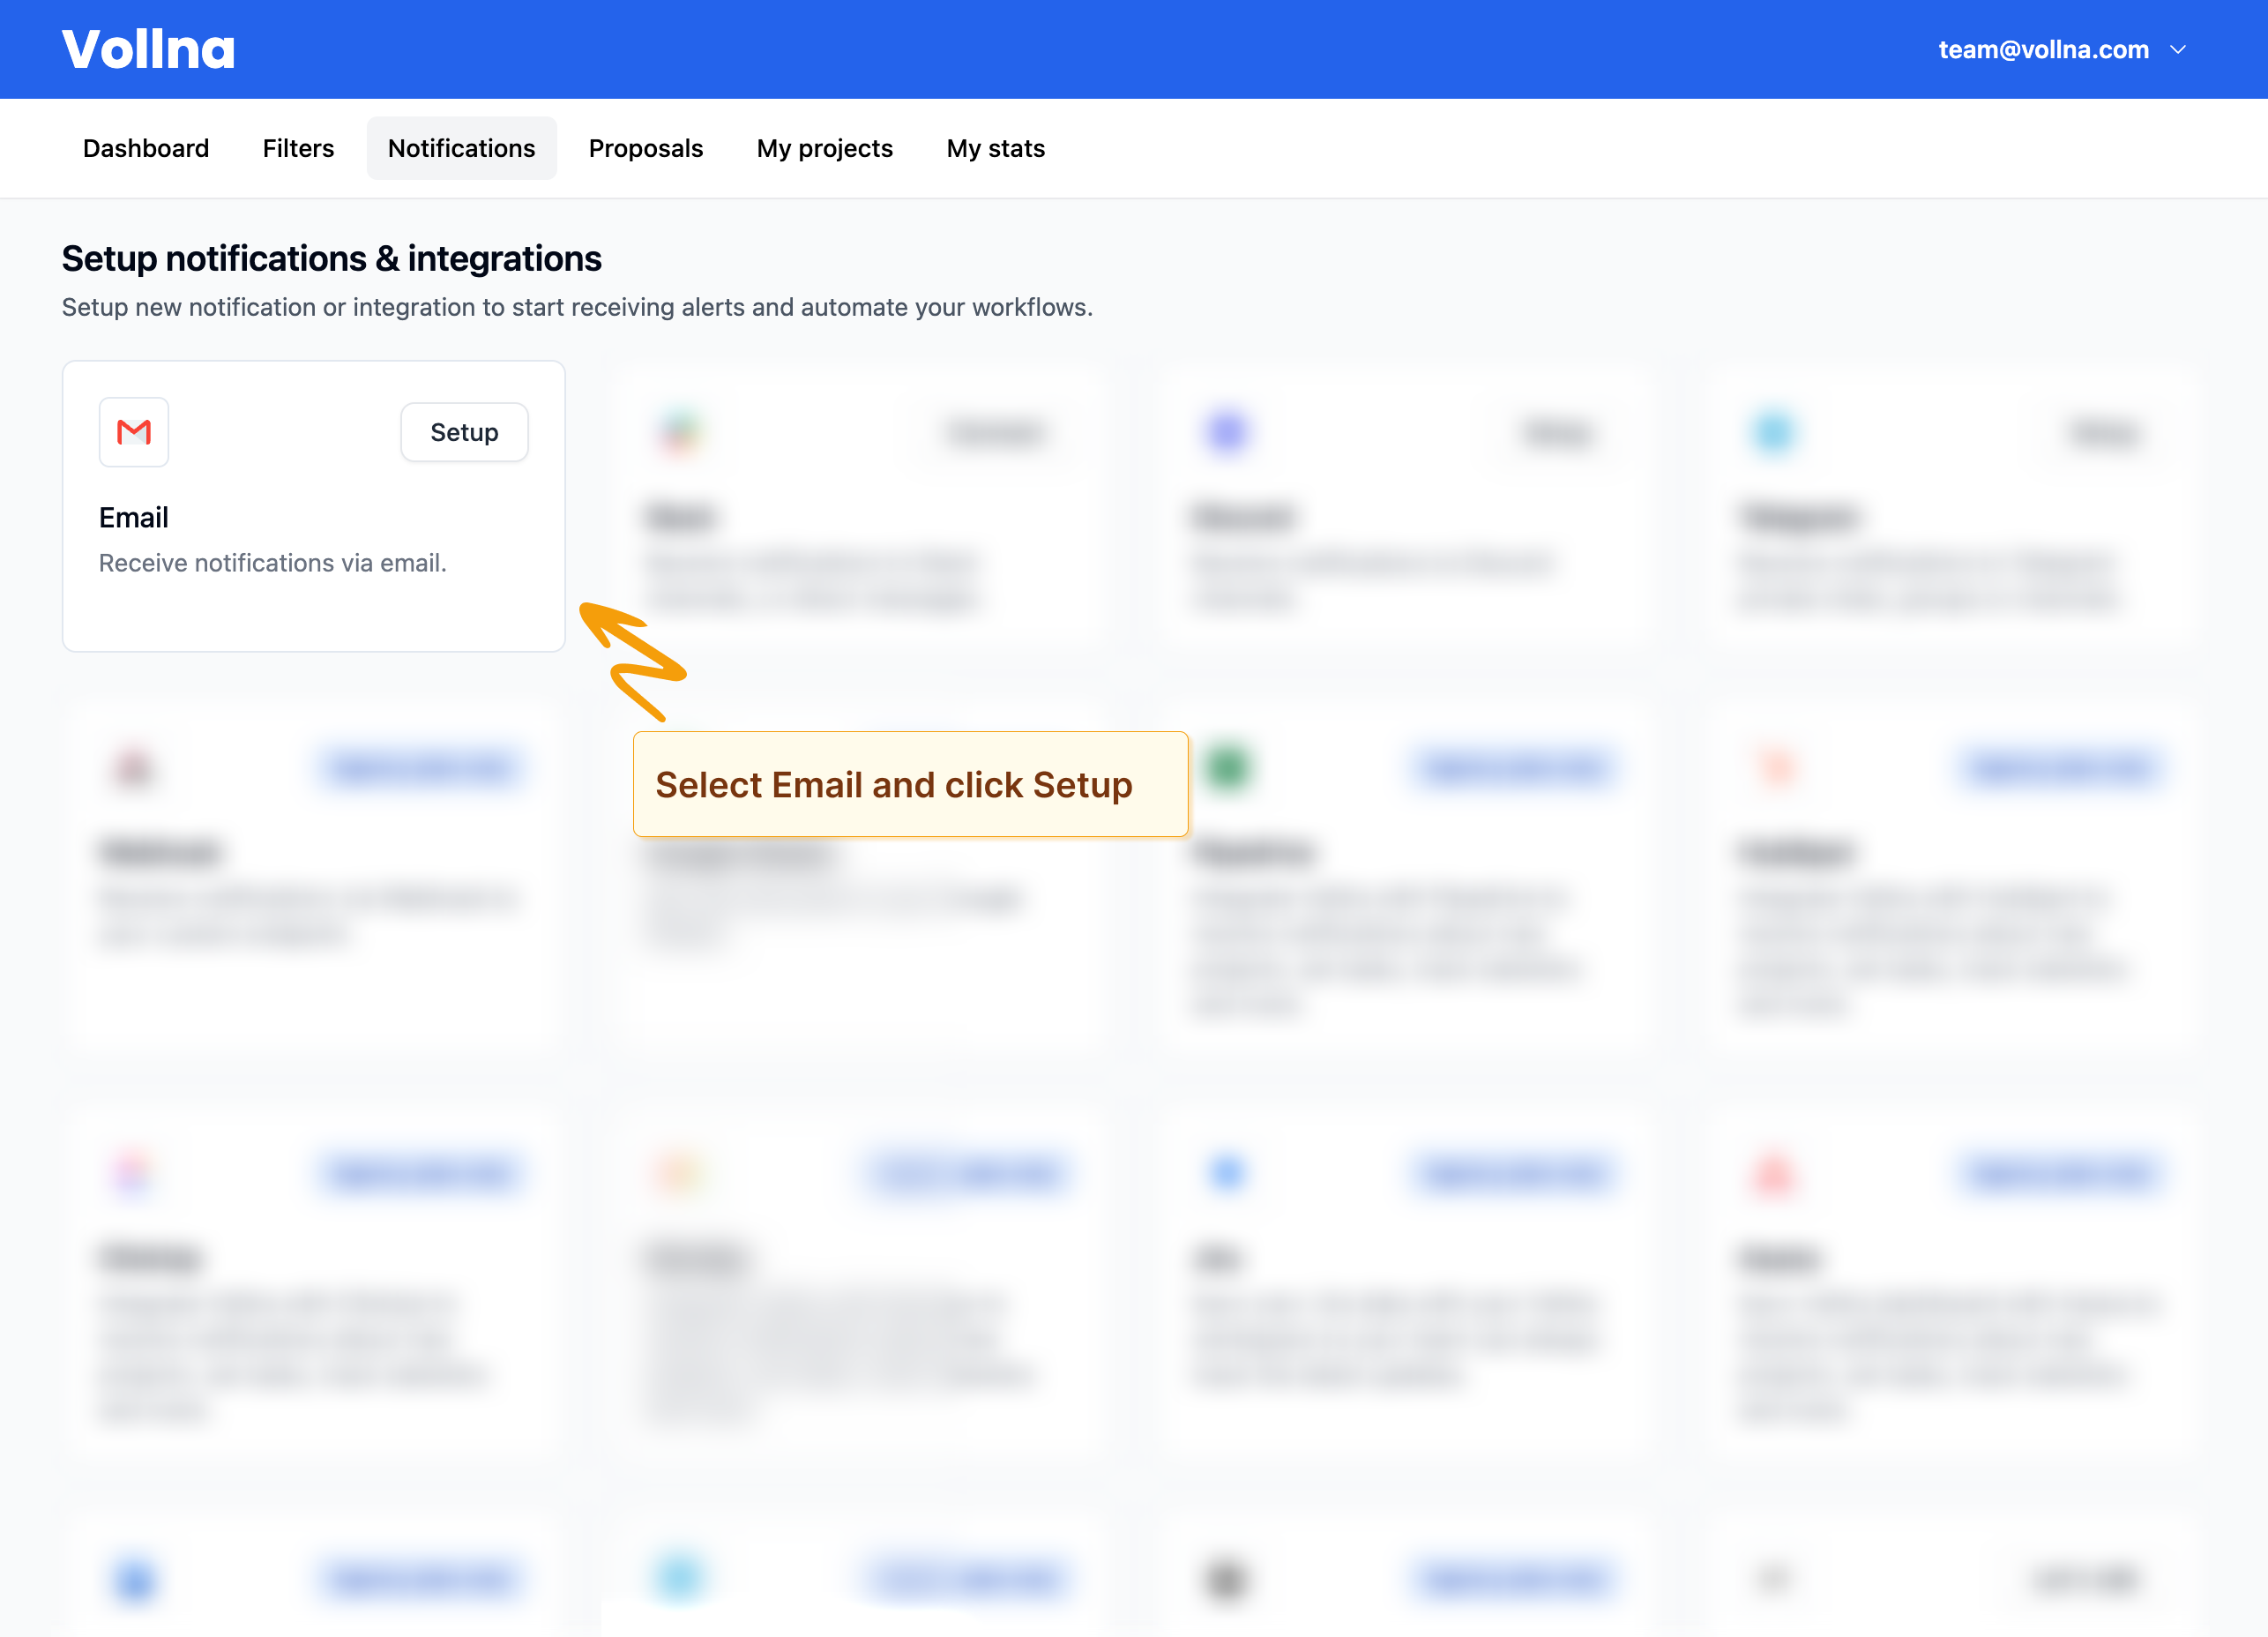2268x1637 pixels.
Task: Open My projects in navigation
Action: coord(824,148)
